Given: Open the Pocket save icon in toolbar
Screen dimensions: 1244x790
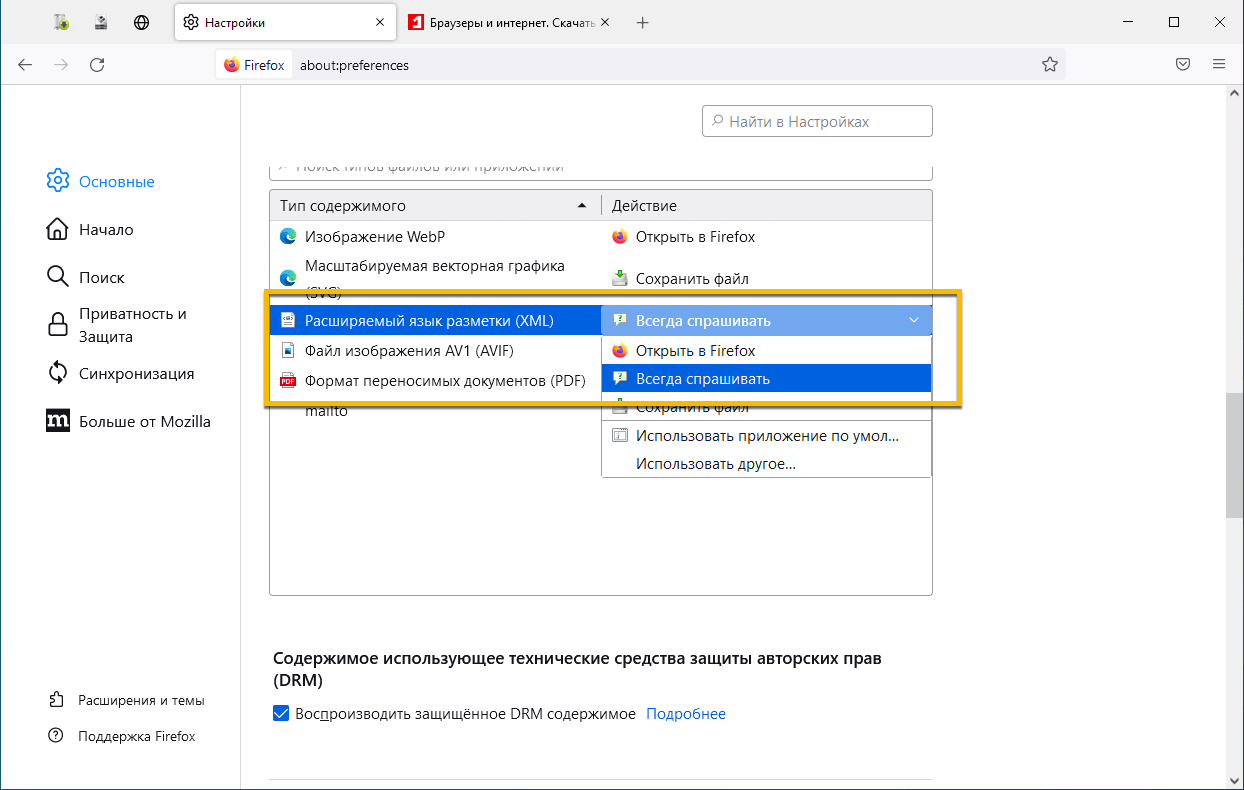Looking at the screenshot, I should point(1182,65).
